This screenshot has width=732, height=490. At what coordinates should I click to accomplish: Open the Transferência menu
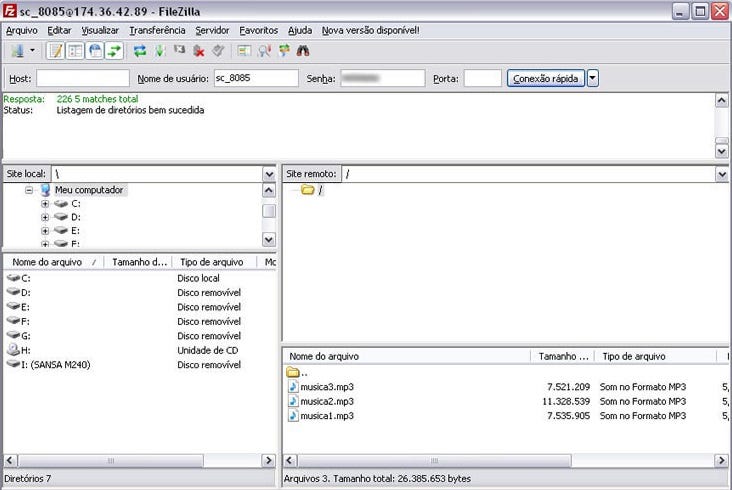(x=157, y=30)
